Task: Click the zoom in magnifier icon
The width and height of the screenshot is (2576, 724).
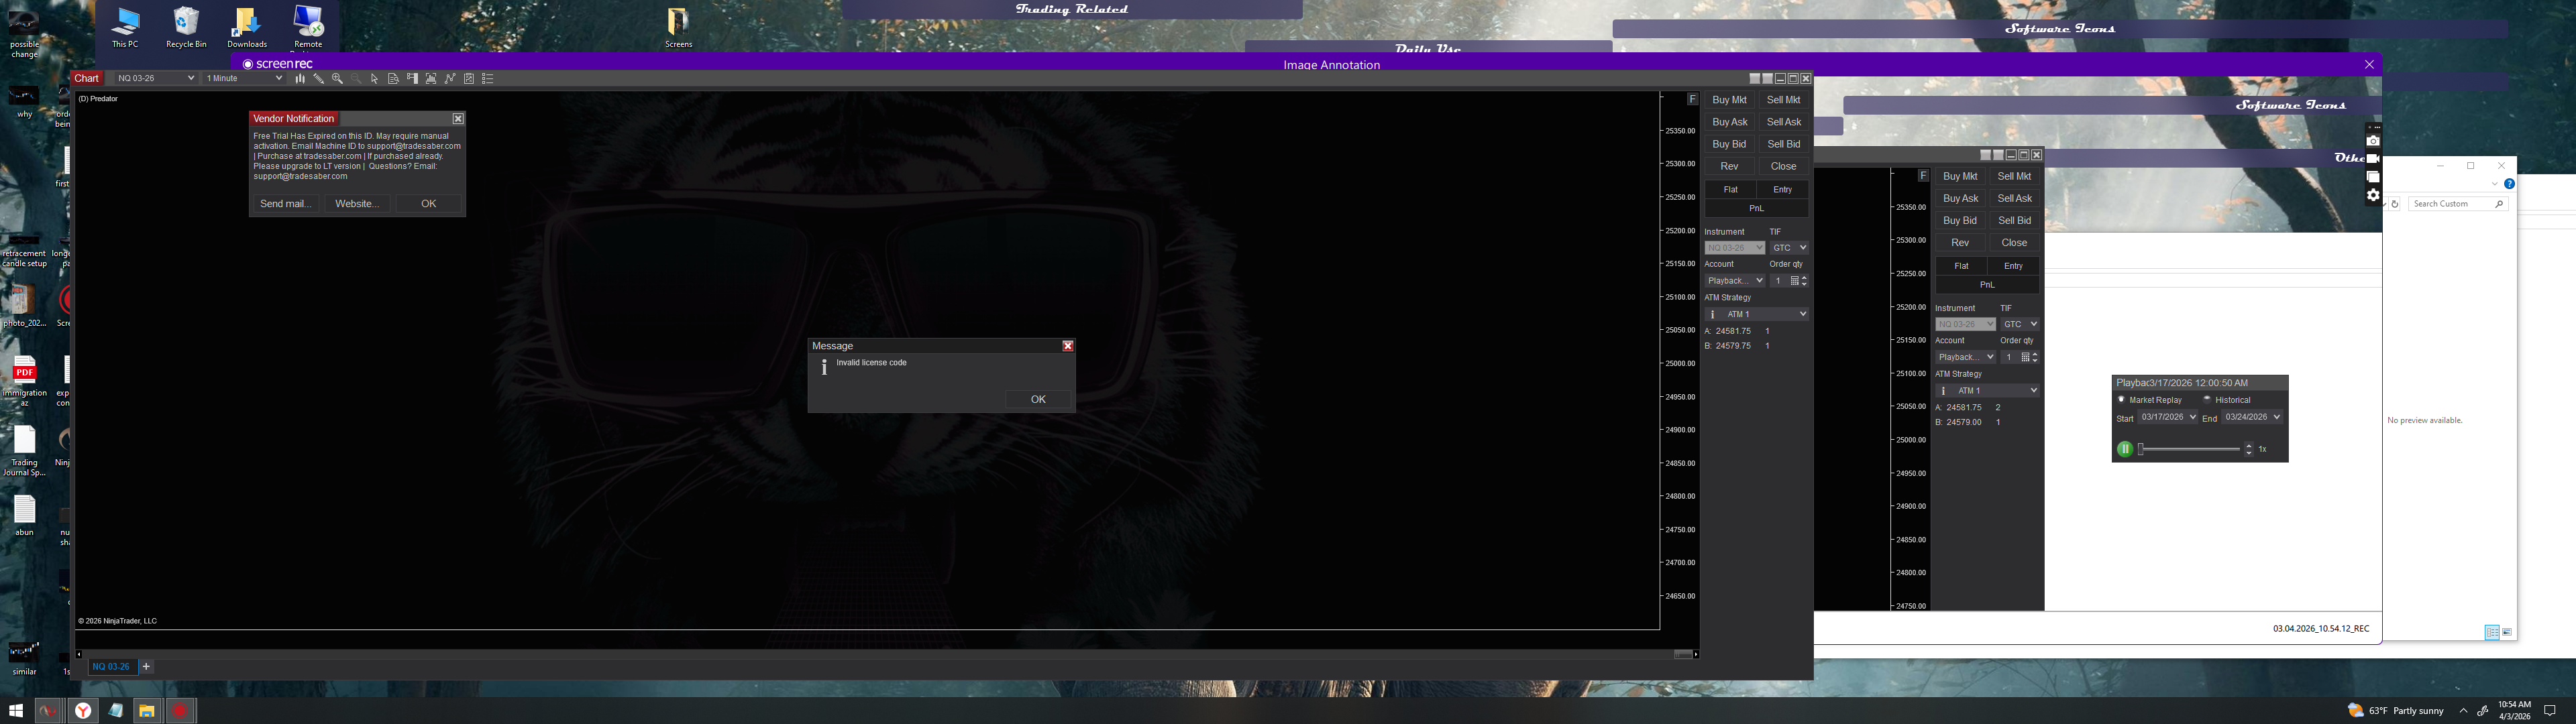Action: click(x=337, y=78)
